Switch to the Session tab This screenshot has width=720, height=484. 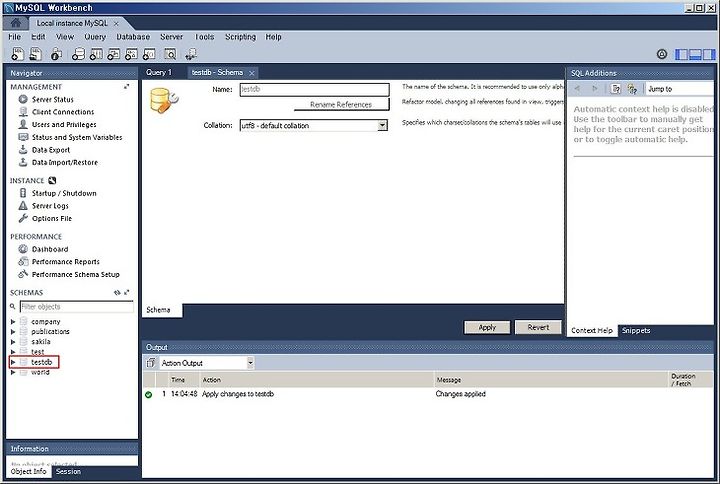pos(68,471)
